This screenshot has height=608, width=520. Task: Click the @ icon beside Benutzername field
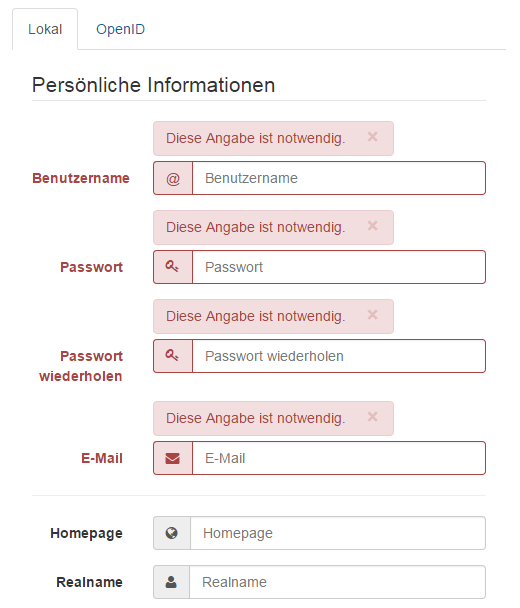tap(173, 178)
